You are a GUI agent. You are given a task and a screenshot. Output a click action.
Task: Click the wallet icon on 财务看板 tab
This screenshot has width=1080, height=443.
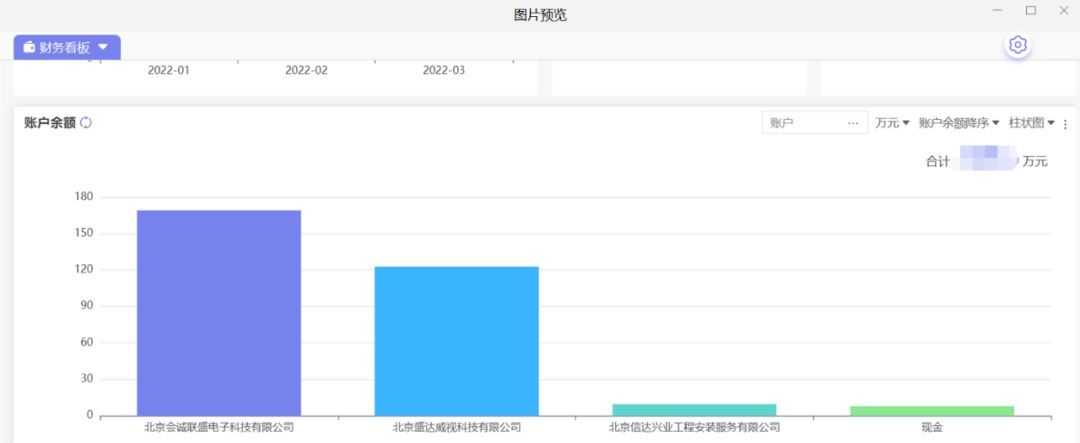click(29, 47)
